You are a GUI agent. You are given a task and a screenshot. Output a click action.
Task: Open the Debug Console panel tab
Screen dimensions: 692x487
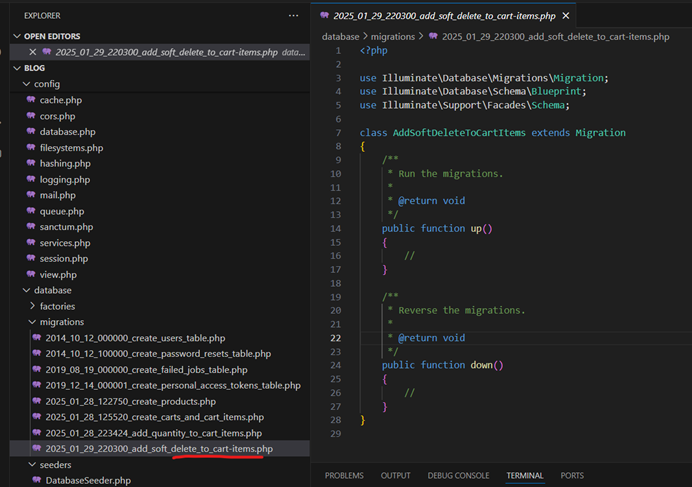(458, 476)
